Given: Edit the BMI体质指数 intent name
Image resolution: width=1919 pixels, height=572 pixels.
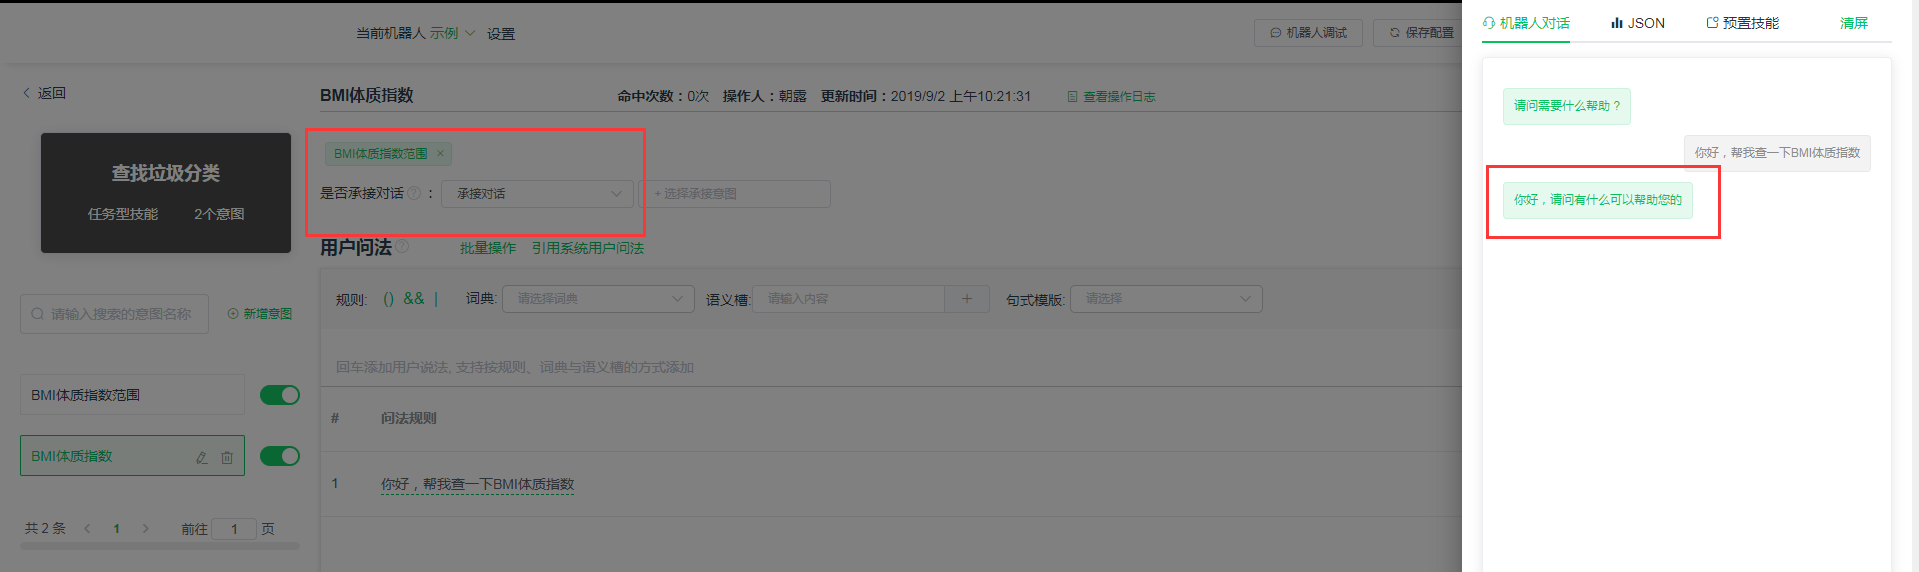Looking at the screenshot, I should tap(201, 457).
